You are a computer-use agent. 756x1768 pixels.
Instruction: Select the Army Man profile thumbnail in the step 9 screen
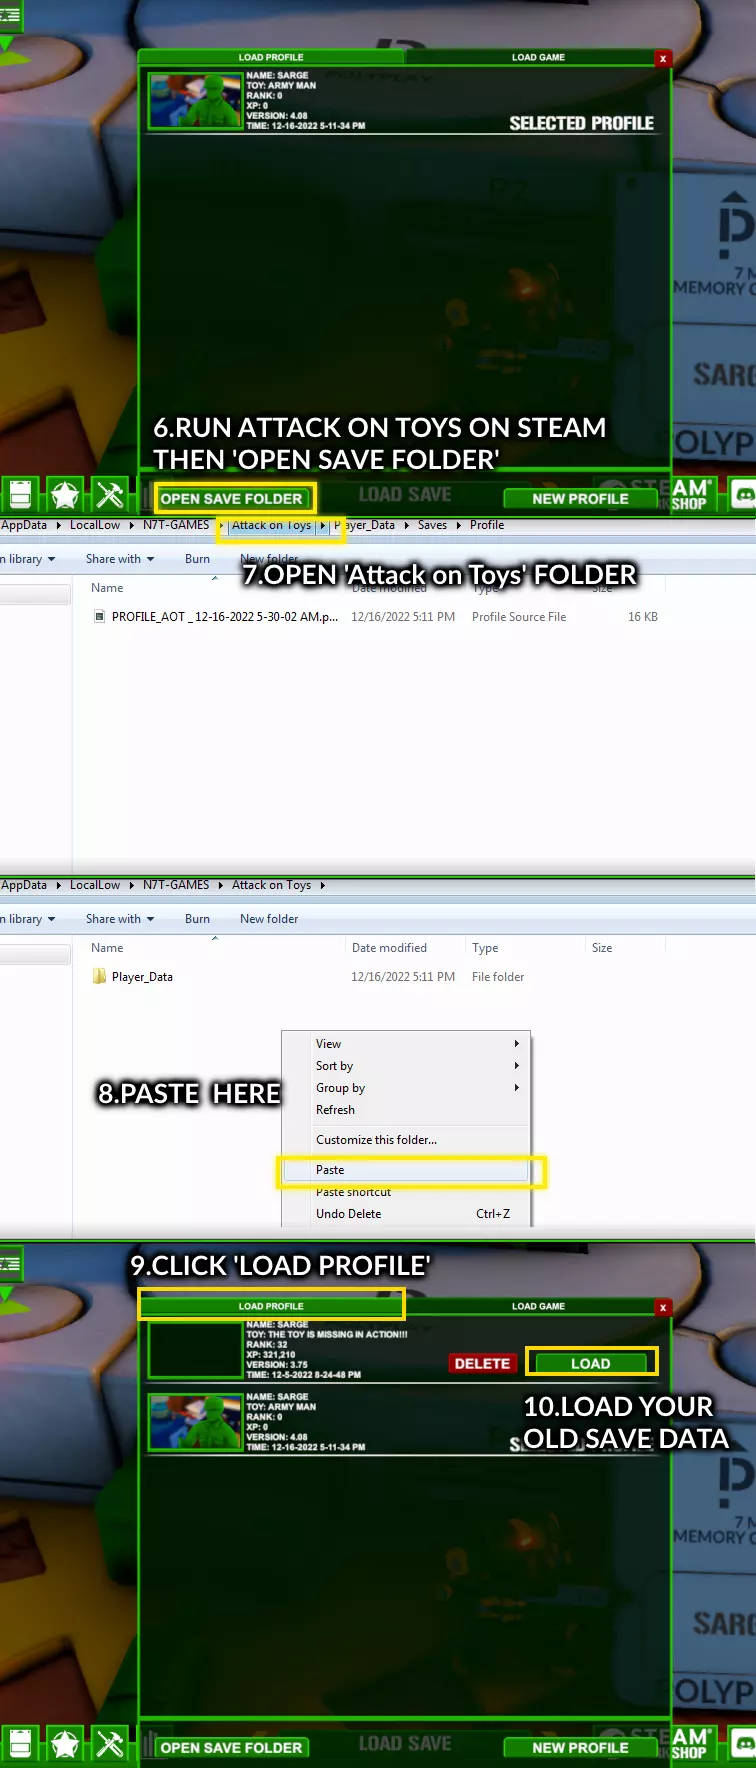tap(195, 1421)
